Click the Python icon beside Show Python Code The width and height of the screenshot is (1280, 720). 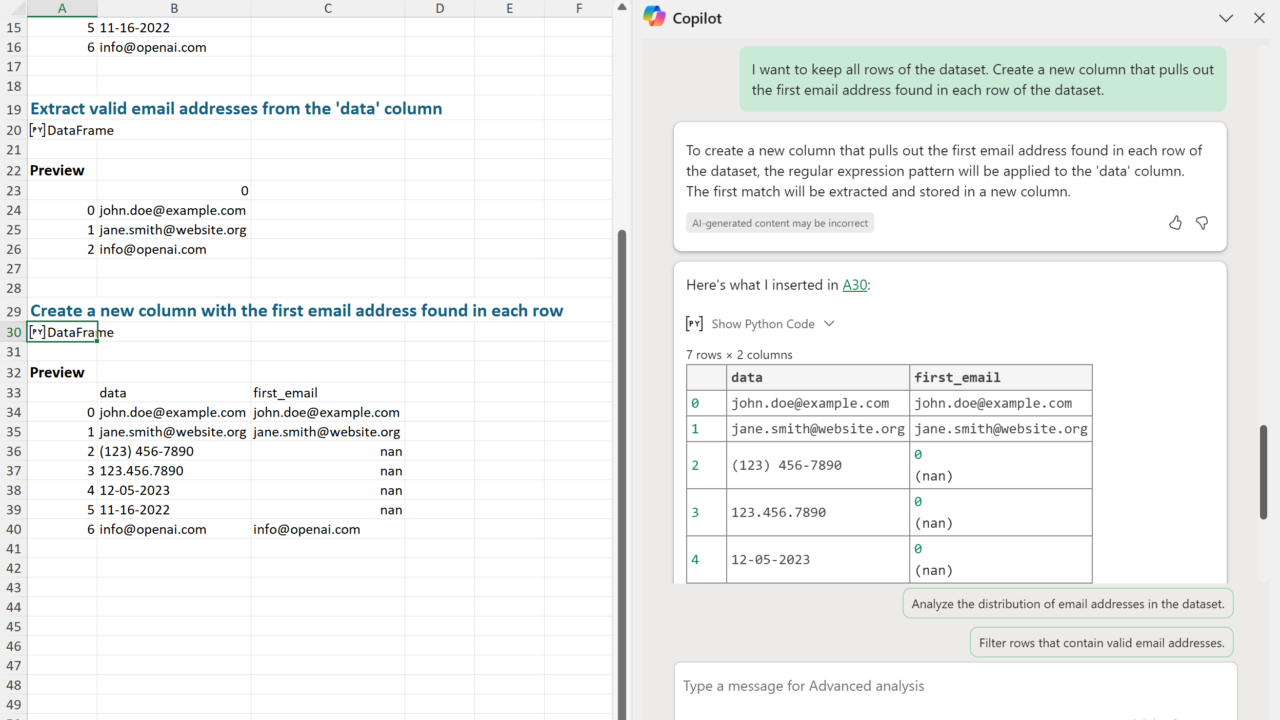point(694,324)
